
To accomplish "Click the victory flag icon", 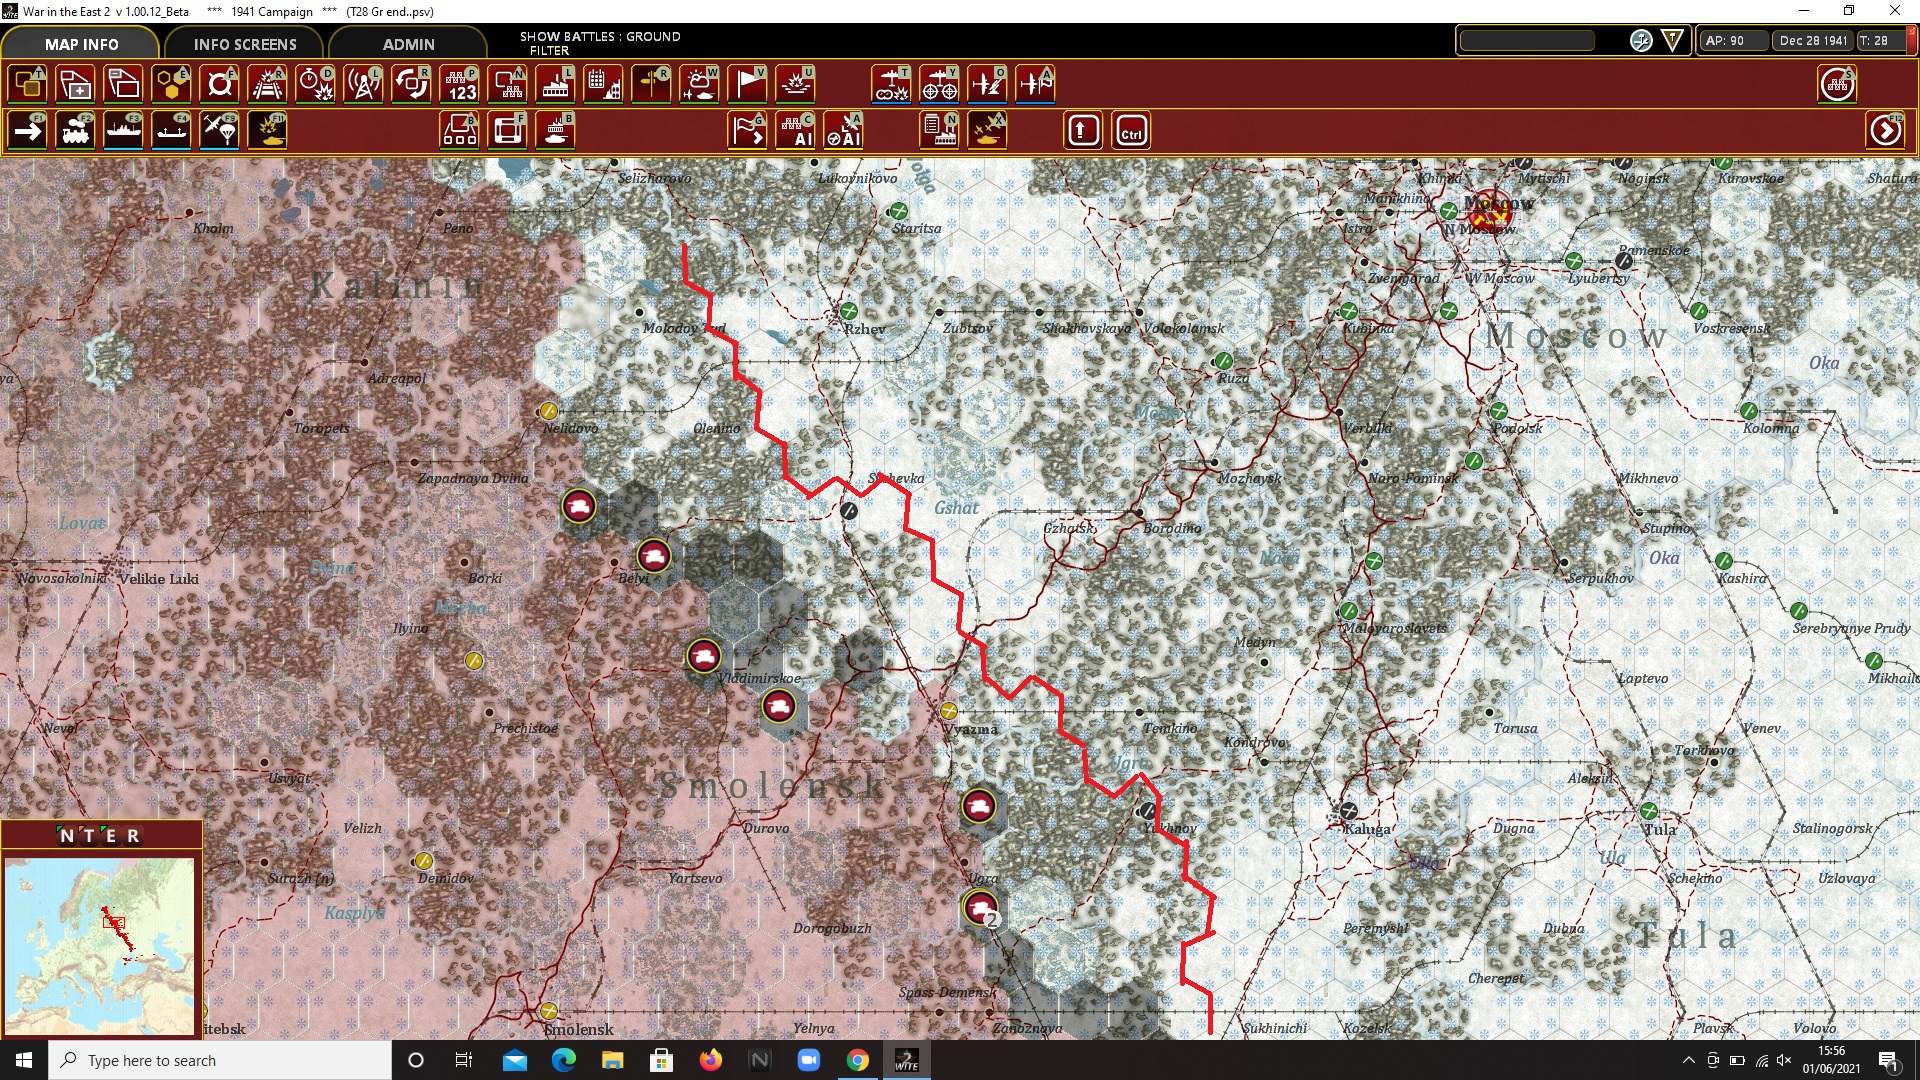I will pos(747,84).
